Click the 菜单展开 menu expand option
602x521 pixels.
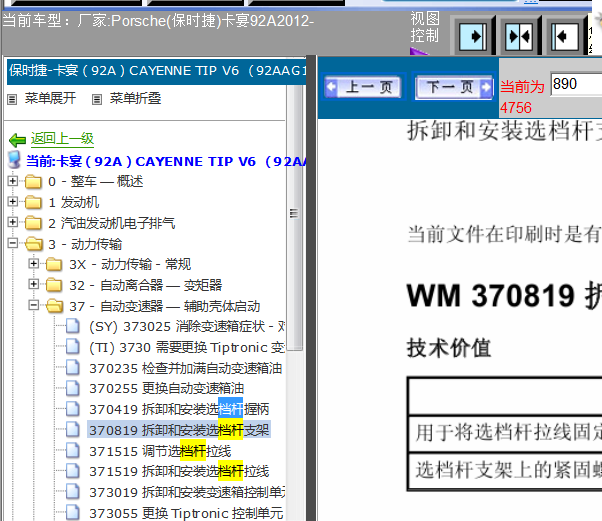50,98
